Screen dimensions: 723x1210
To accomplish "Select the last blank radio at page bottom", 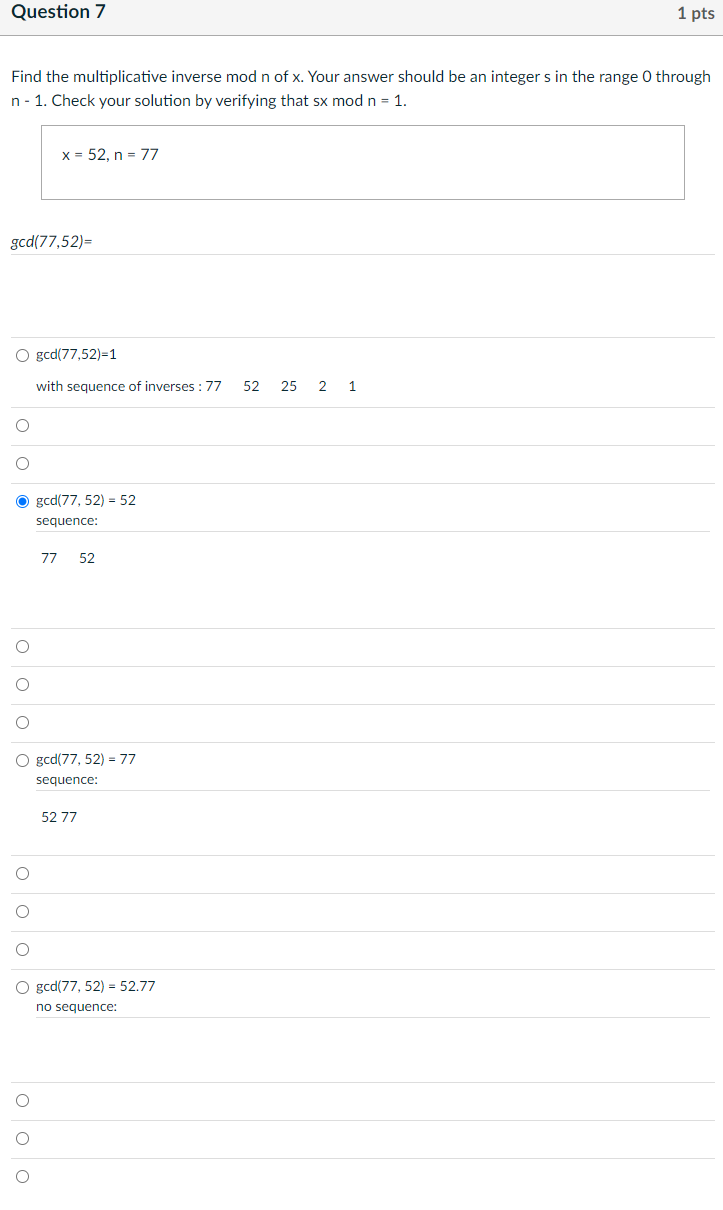I will coord(22,1176).
